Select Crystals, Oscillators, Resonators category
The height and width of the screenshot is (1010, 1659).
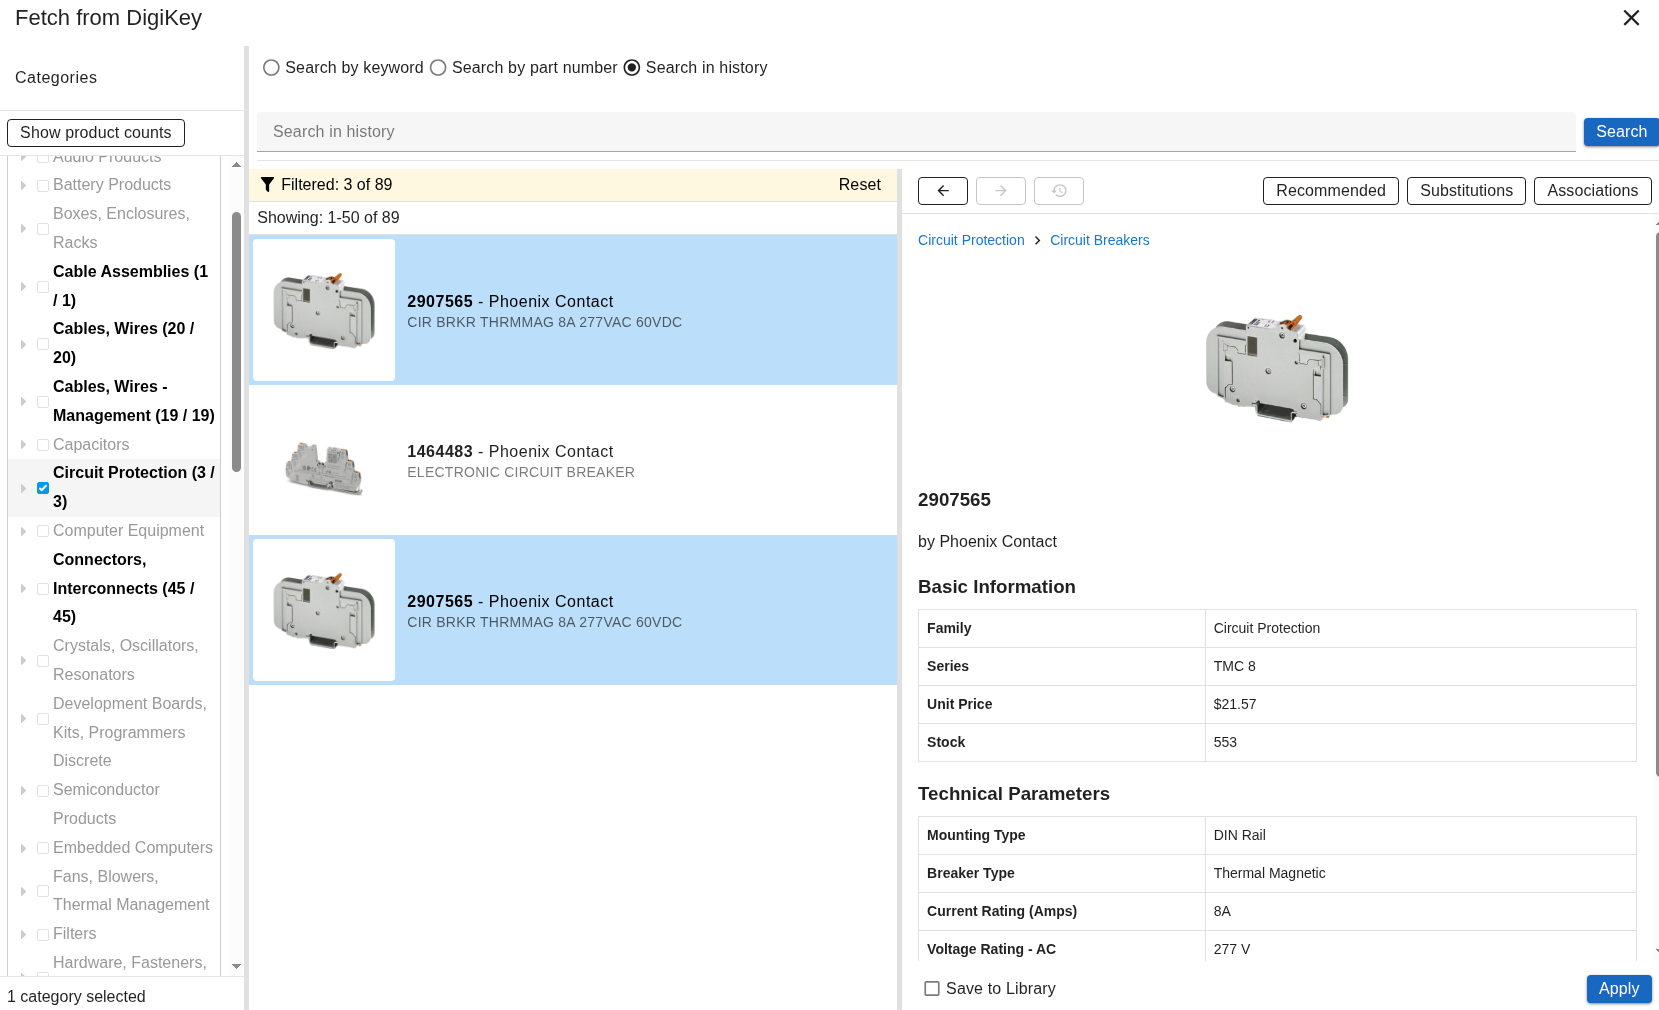pyautogui.click(x=126, y=661)
